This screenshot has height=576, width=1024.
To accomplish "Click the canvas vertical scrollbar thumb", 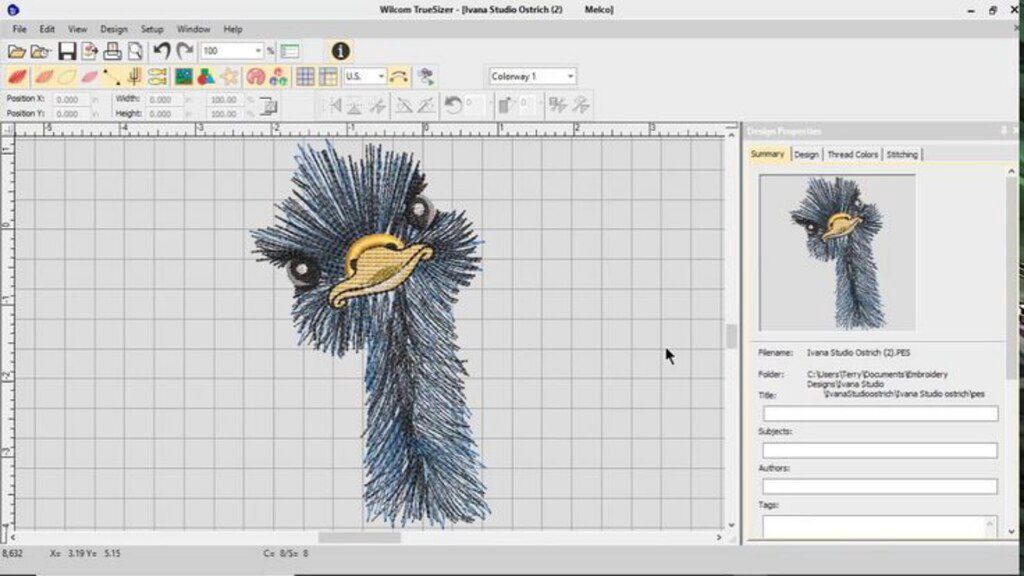I will point(731,336).
